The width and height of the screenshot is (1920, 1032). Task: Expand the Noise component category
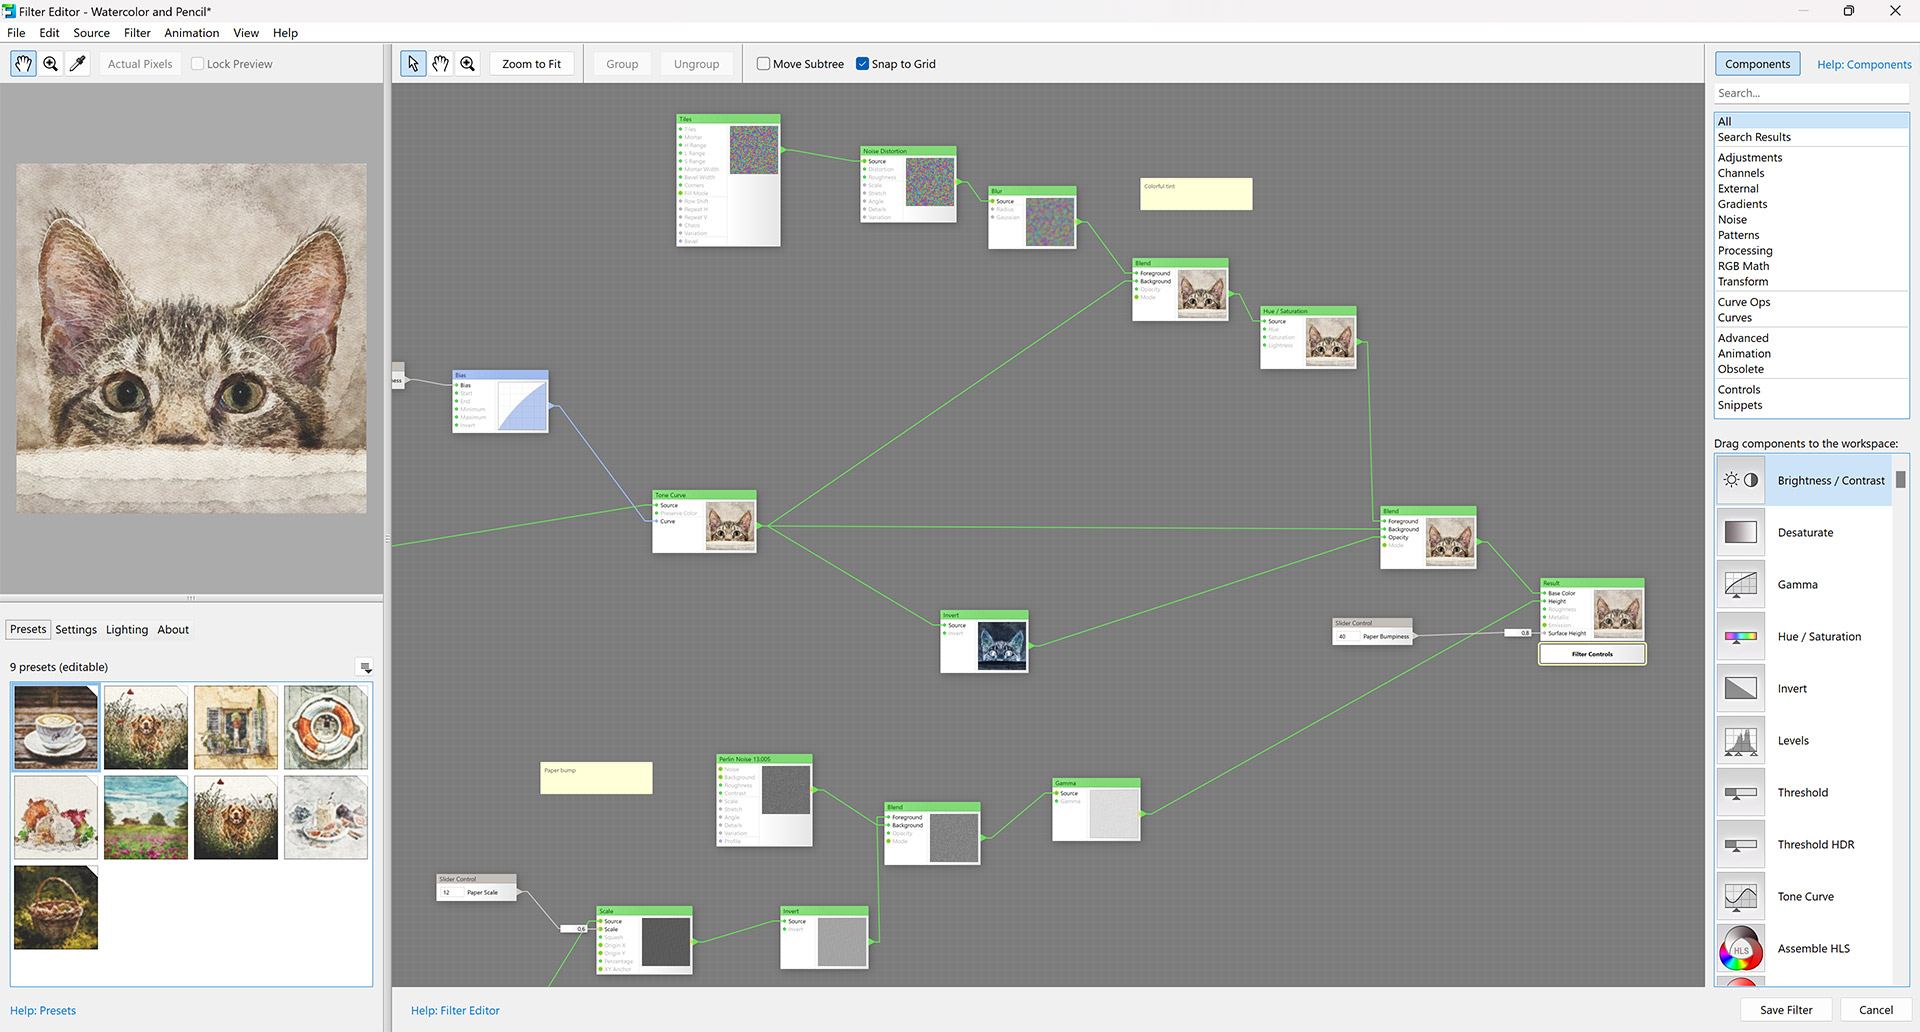[1732, 220]
